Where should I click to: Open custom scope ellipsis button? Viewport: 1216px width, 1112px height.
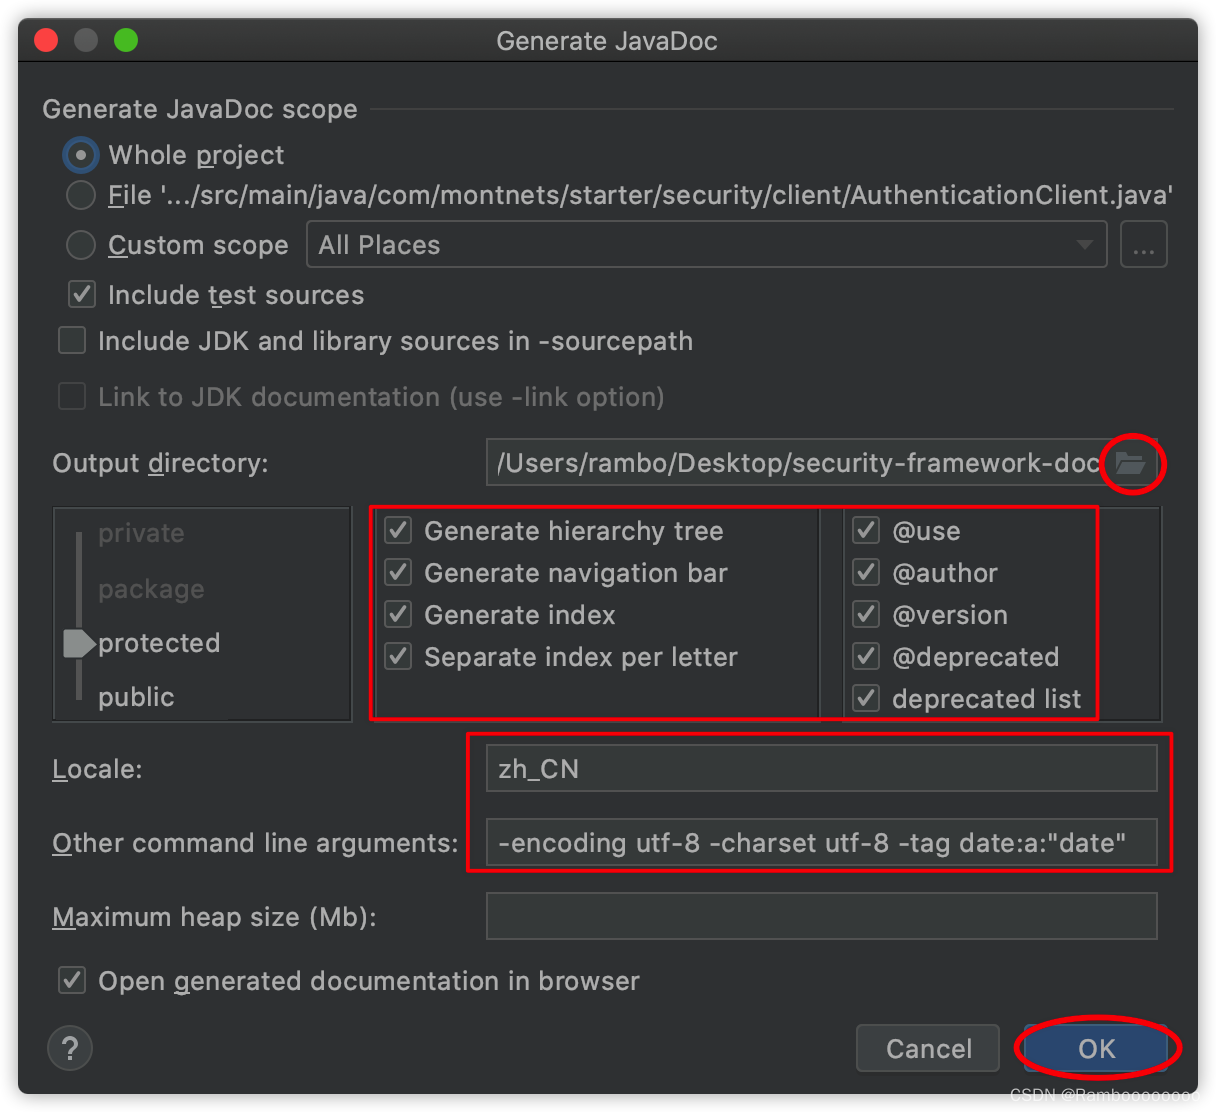click(1144, 245)
